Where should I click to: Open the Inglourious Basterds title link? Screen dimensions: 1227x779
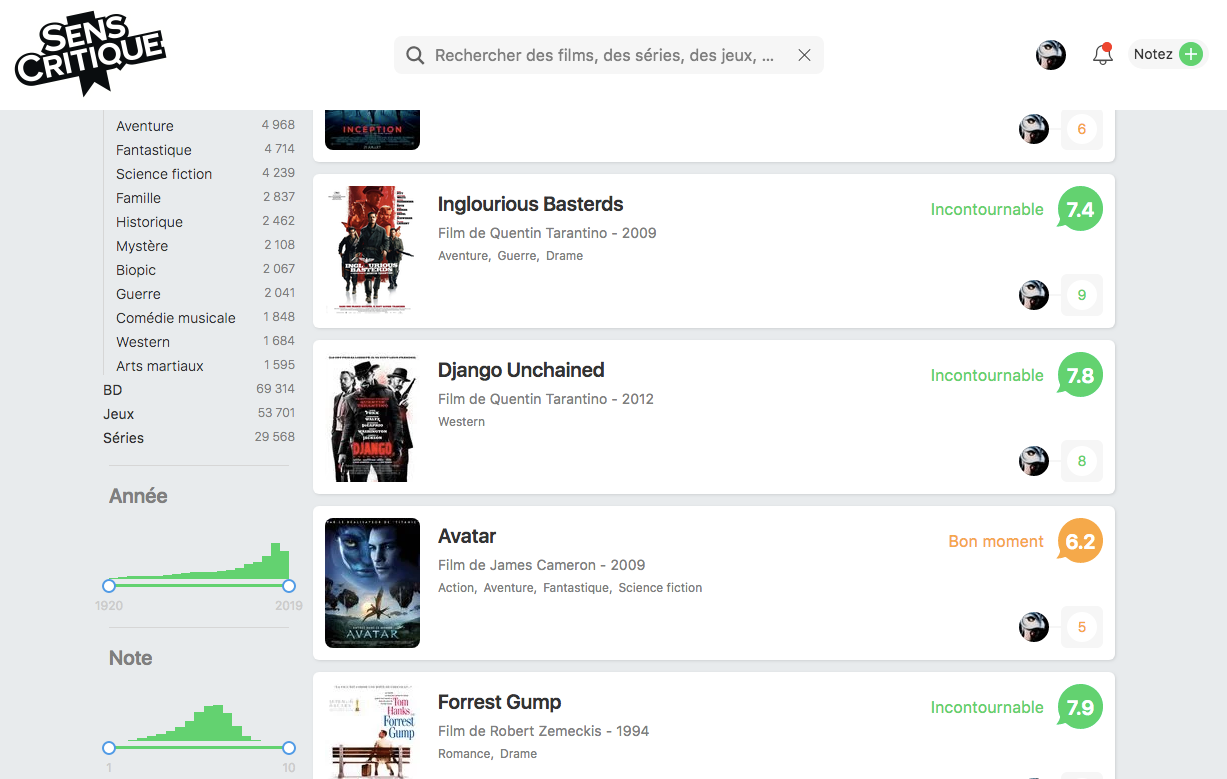530,205
